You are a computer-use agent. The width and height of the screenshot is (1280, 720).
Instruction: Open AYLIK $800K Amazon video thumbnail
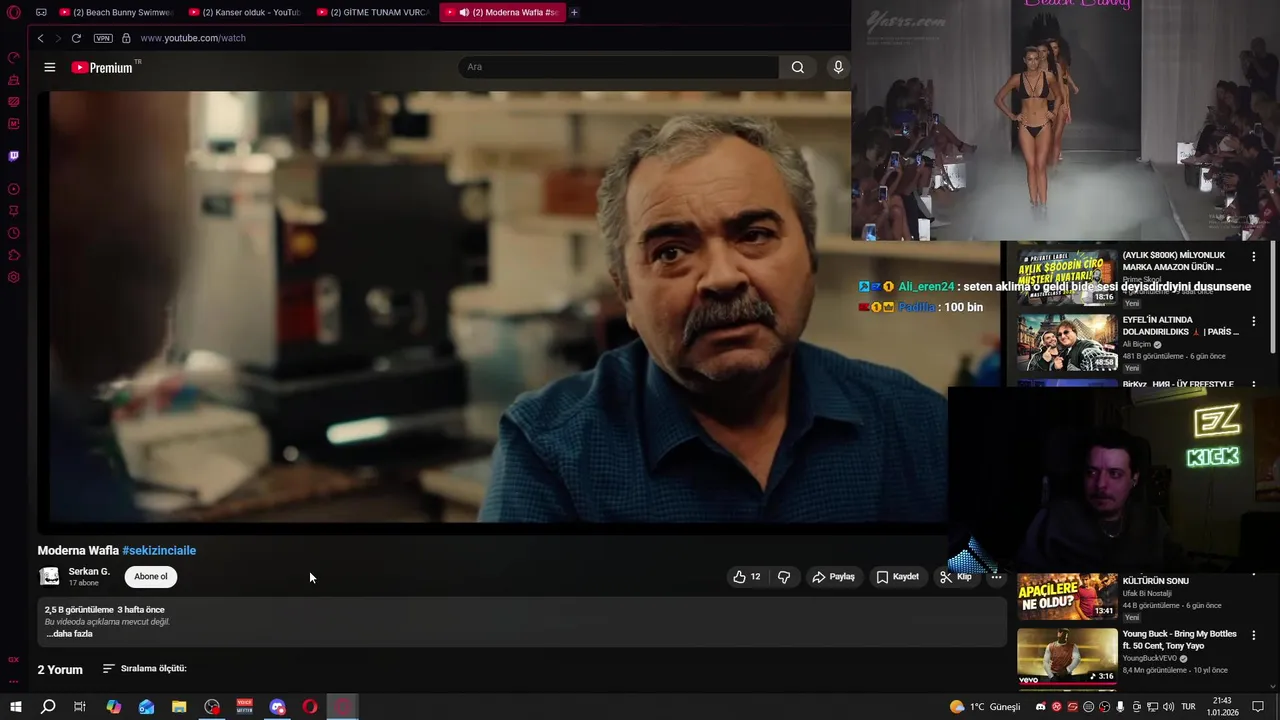point(1067,277)
